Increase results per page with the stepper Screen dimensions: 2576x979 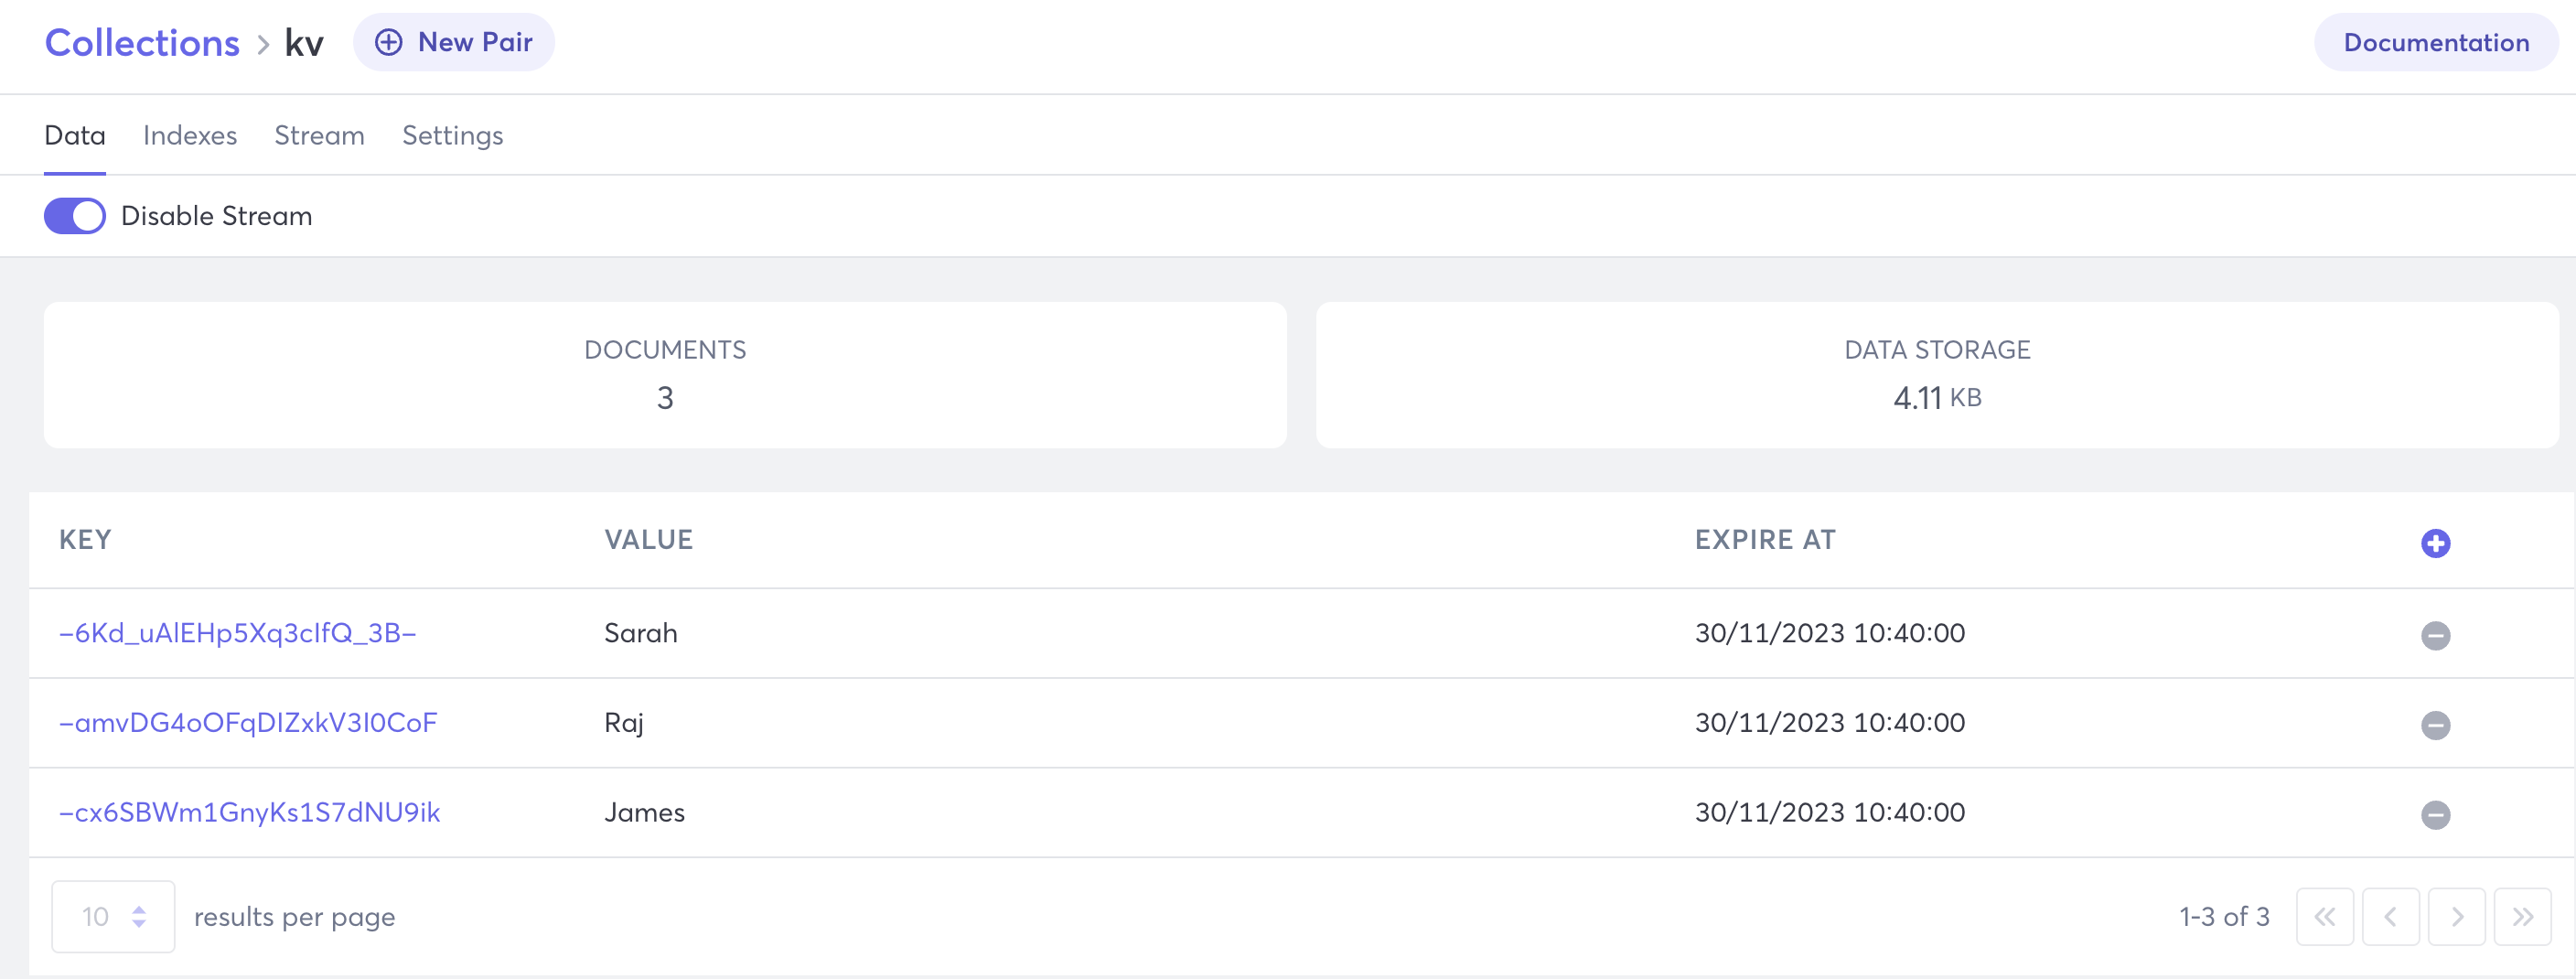pos(139,909)
